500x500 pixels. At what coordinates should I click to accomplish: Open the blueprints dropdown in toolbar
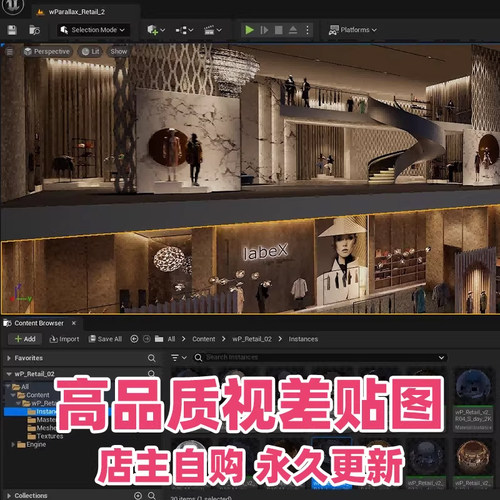point(184,30)
